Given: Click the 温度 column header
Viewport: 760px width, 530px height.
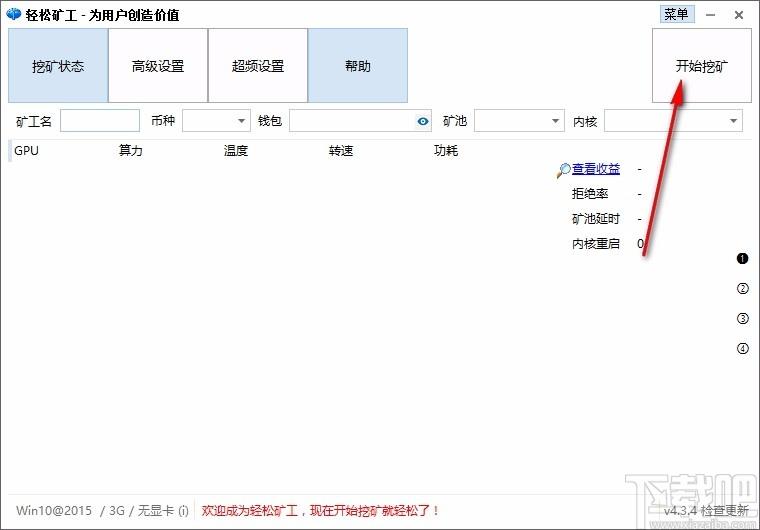Looking at the screenshot, I should pyautogui.click(x=236, y=151).
